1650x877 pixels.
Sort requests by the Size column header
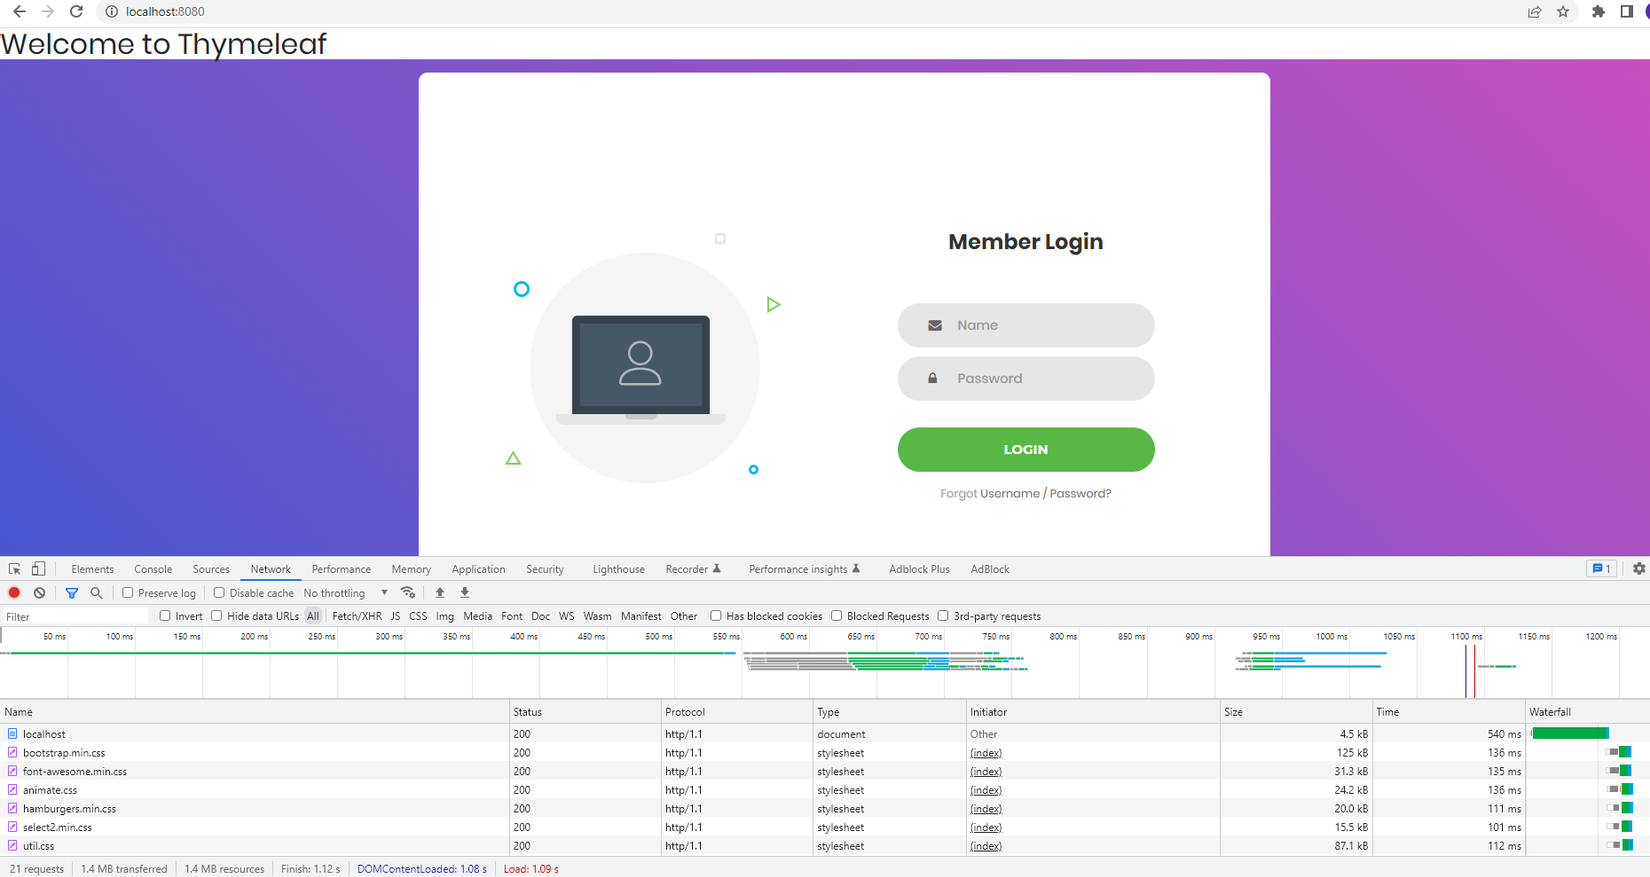[1296, 712]
